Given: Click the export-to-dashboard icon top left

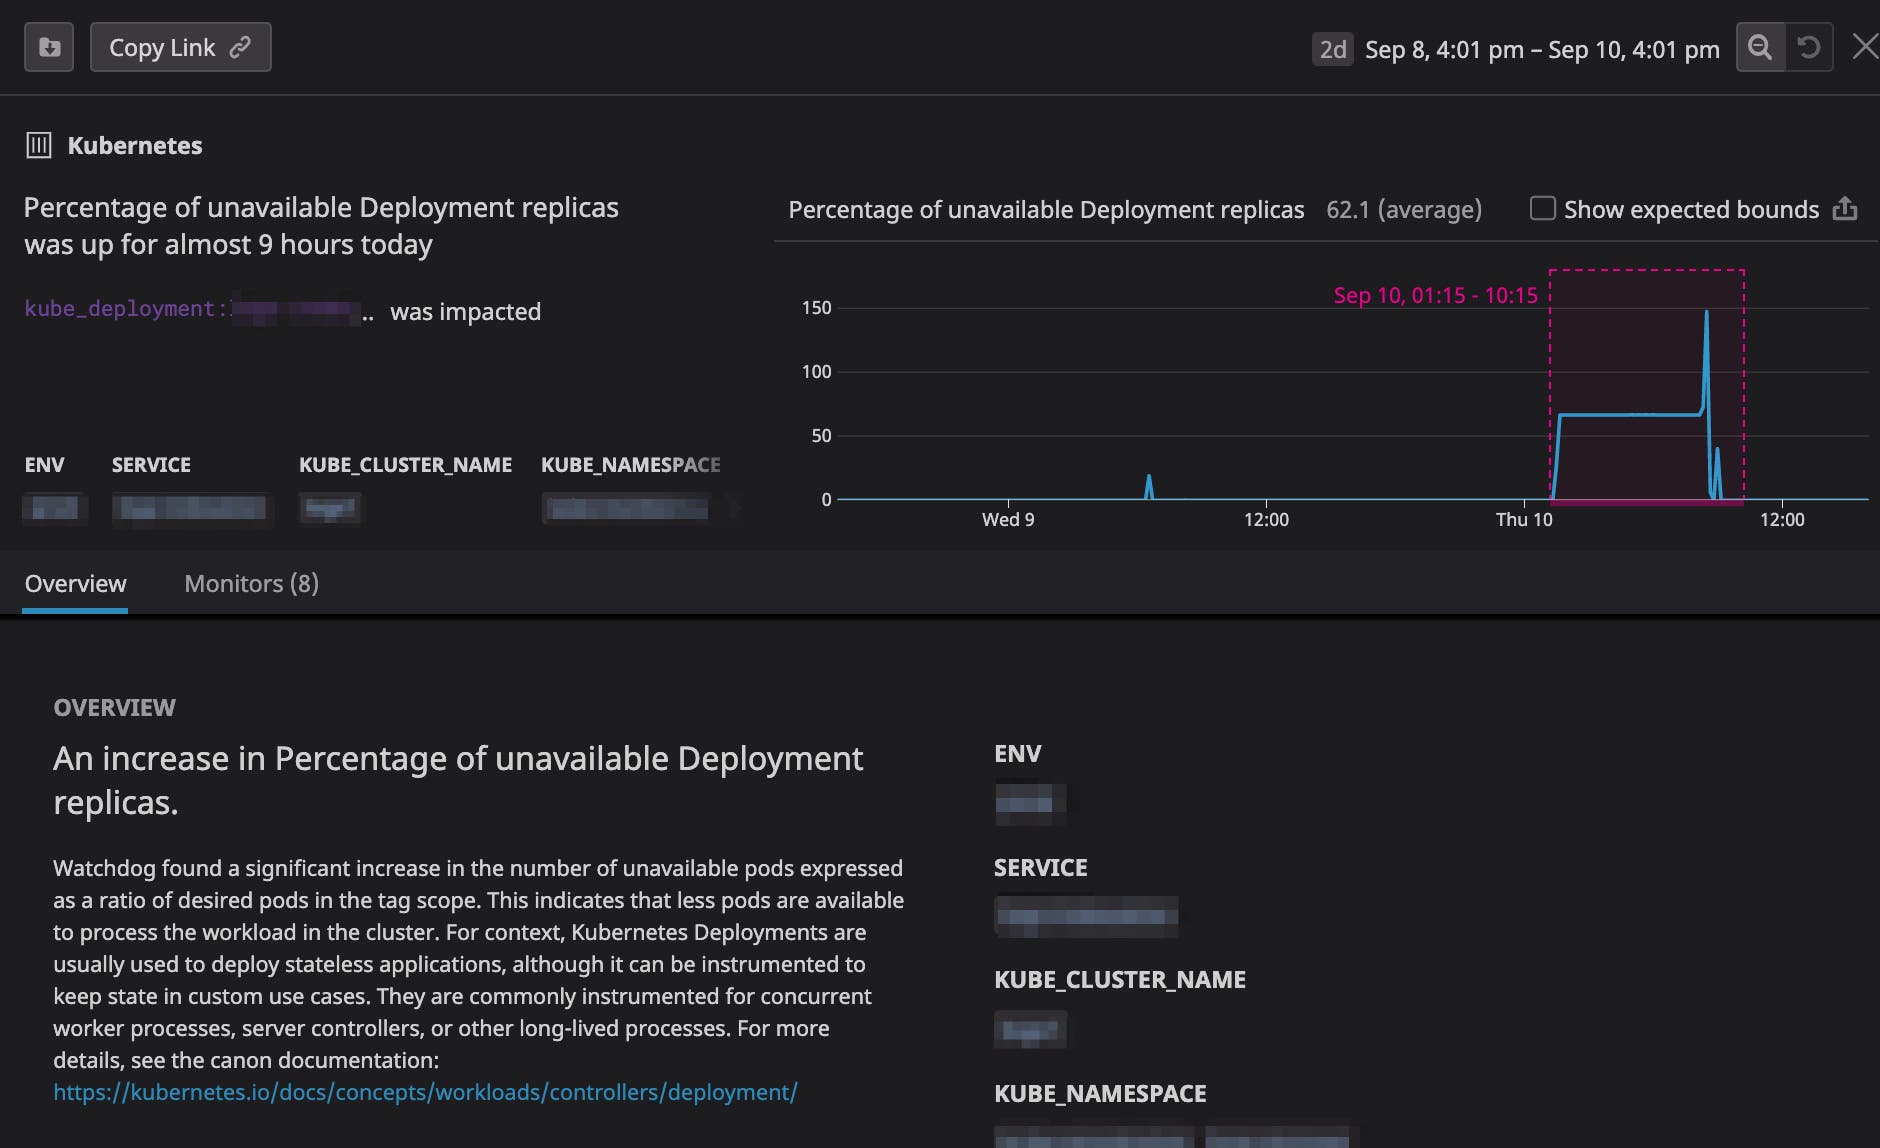Looking at the screenshot, I should (x=47, y=46).
